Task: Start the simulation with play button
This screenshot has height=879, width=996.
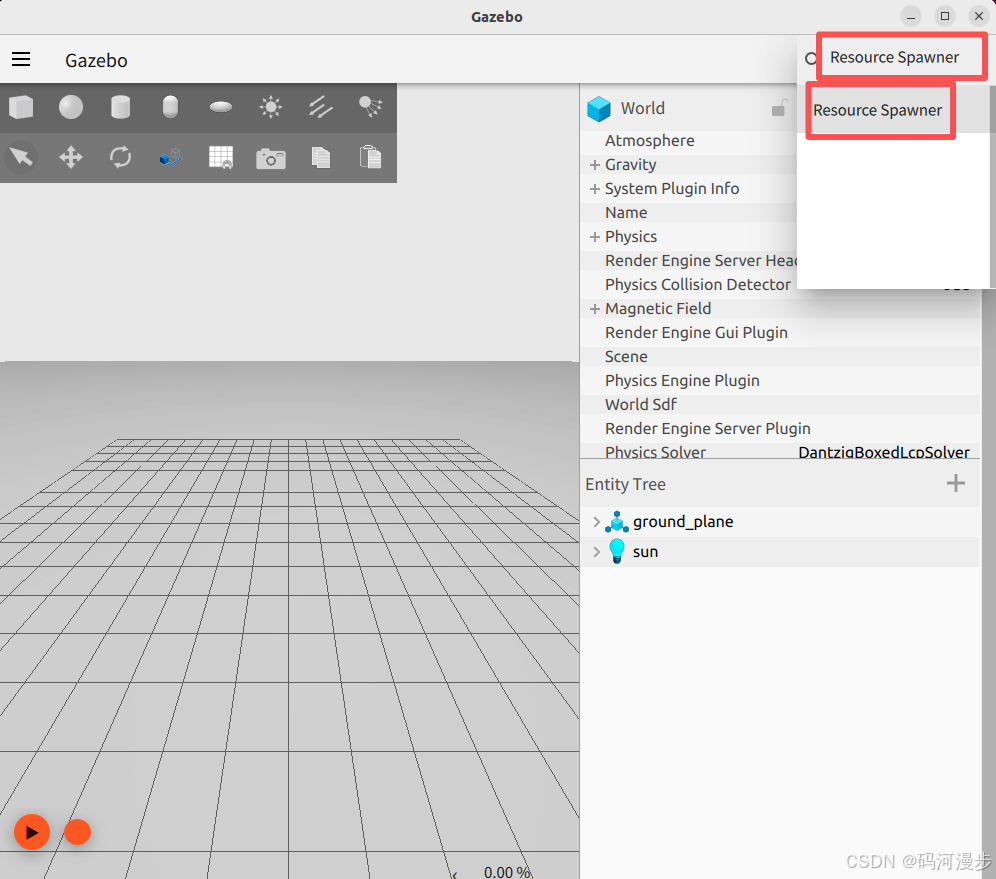Action: (32, 831)
